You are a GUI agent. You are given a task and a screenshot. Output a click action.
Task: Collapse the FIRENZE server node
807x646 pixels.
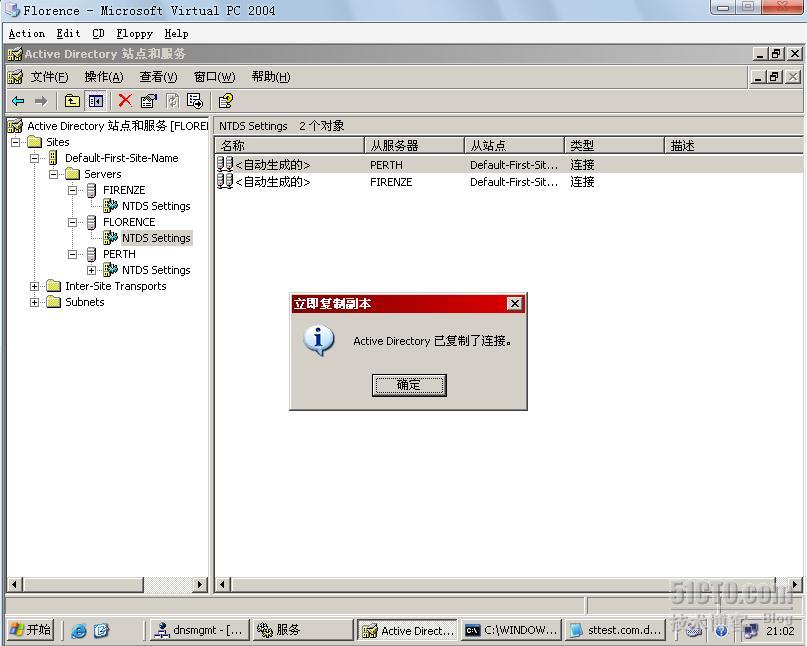point(73,190)
